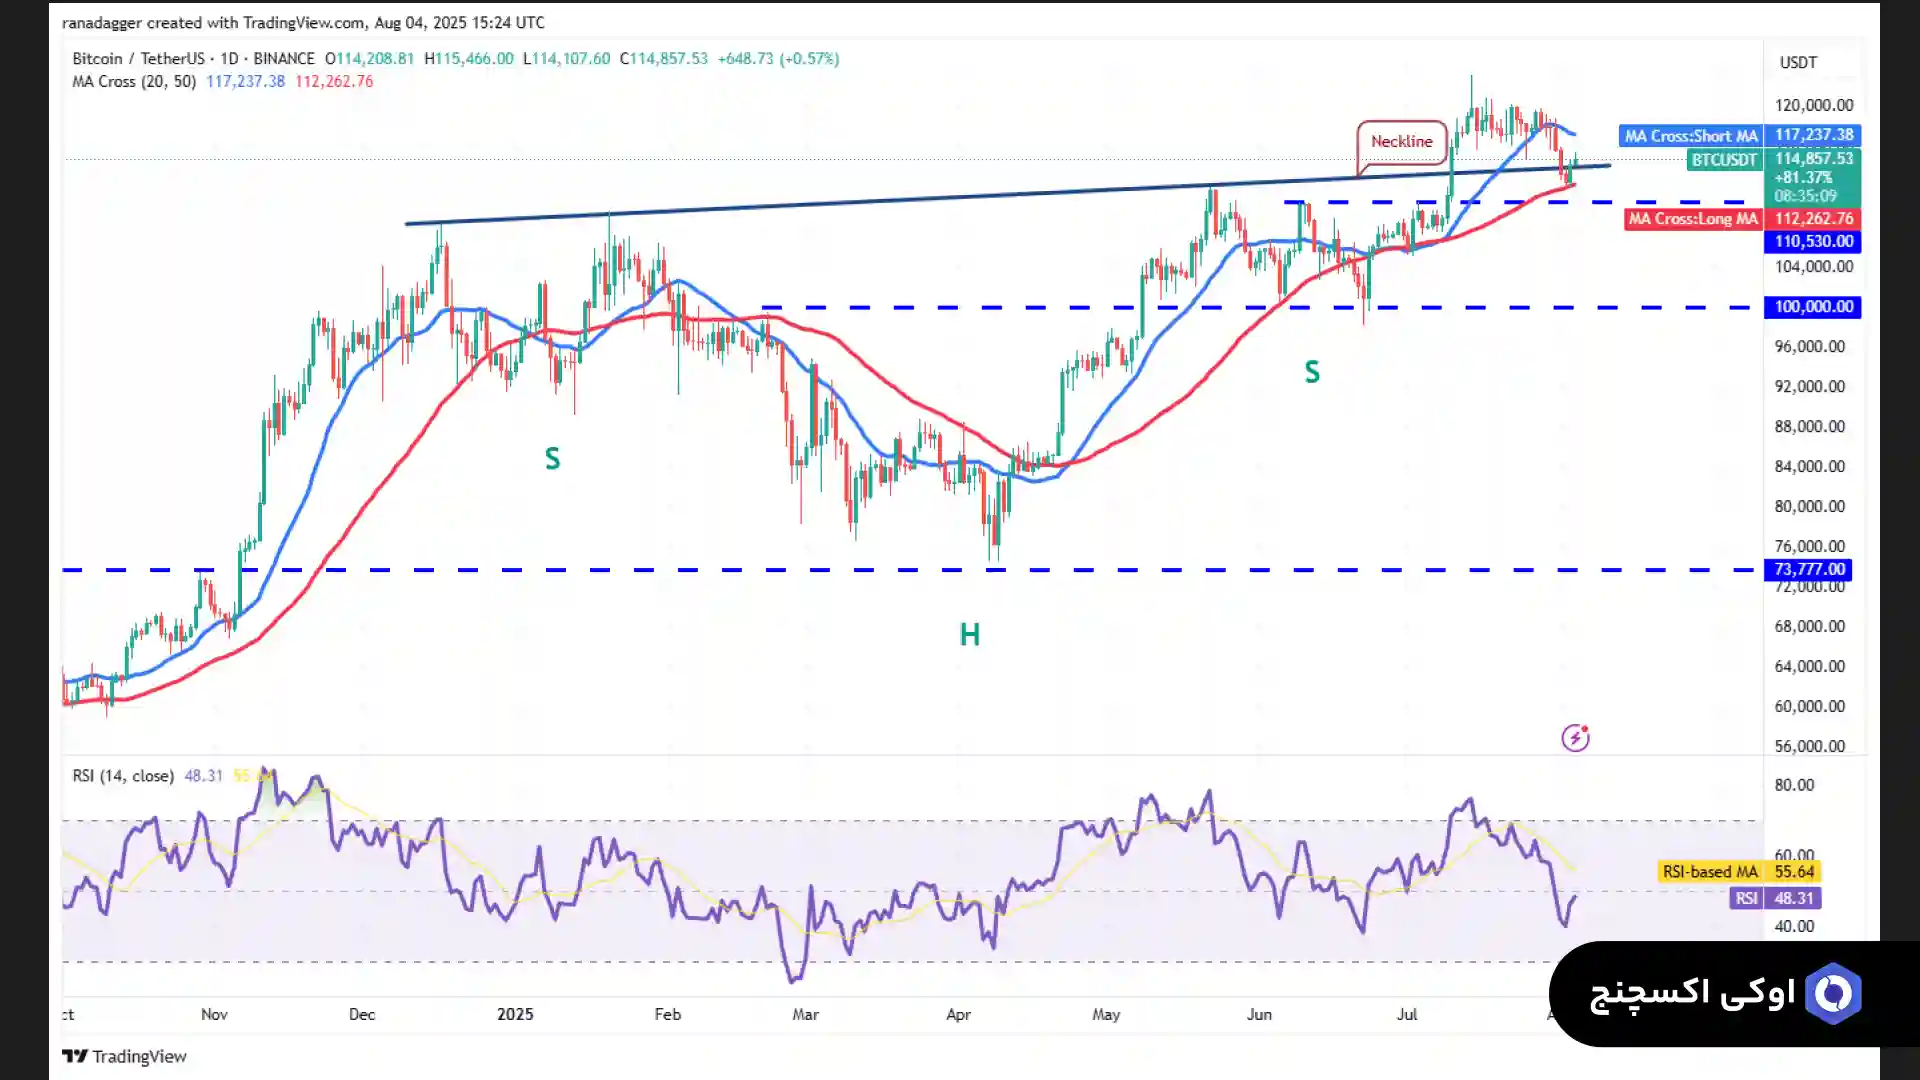Click the left S shoulder label
This screenshot has width=1920, height=1080.
(552, 459)
